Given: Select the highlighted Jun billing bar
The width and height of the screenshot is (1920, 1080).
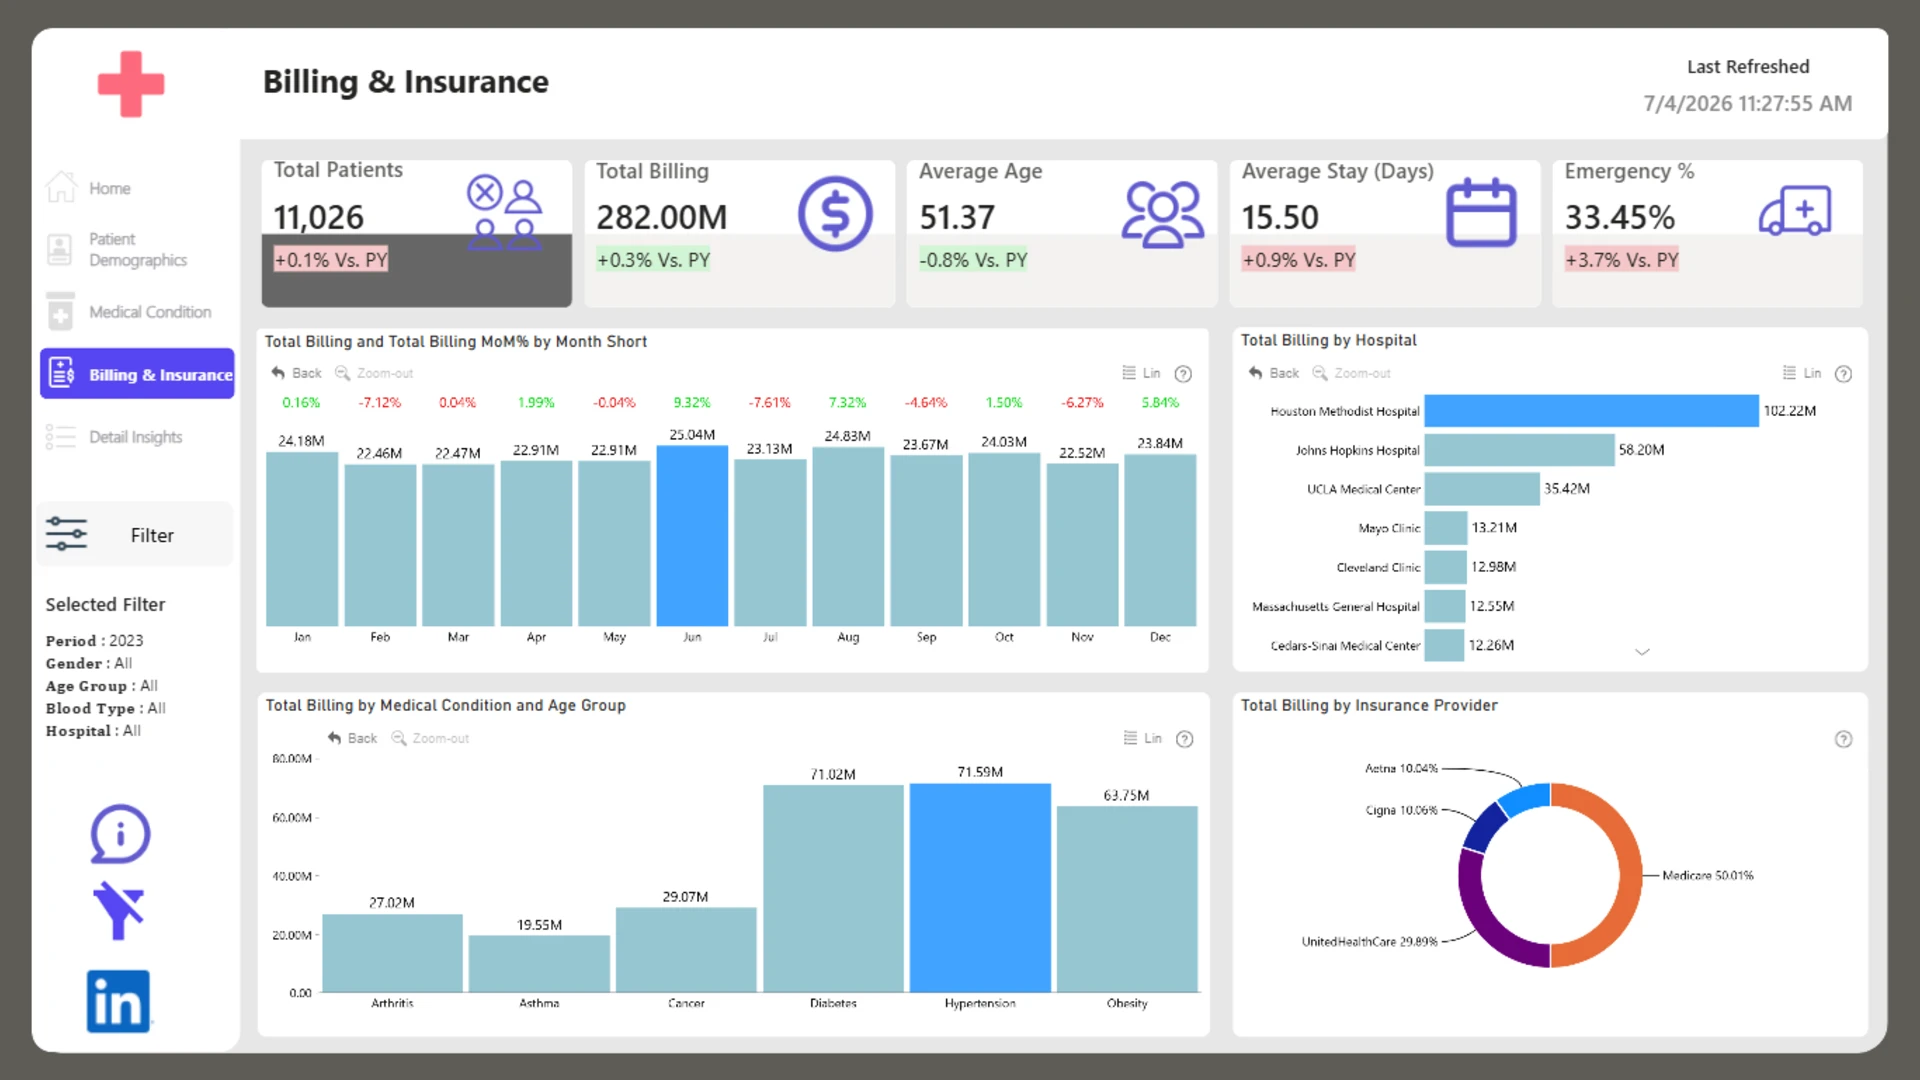Looking at the screenshot, I should coord(692,535).
